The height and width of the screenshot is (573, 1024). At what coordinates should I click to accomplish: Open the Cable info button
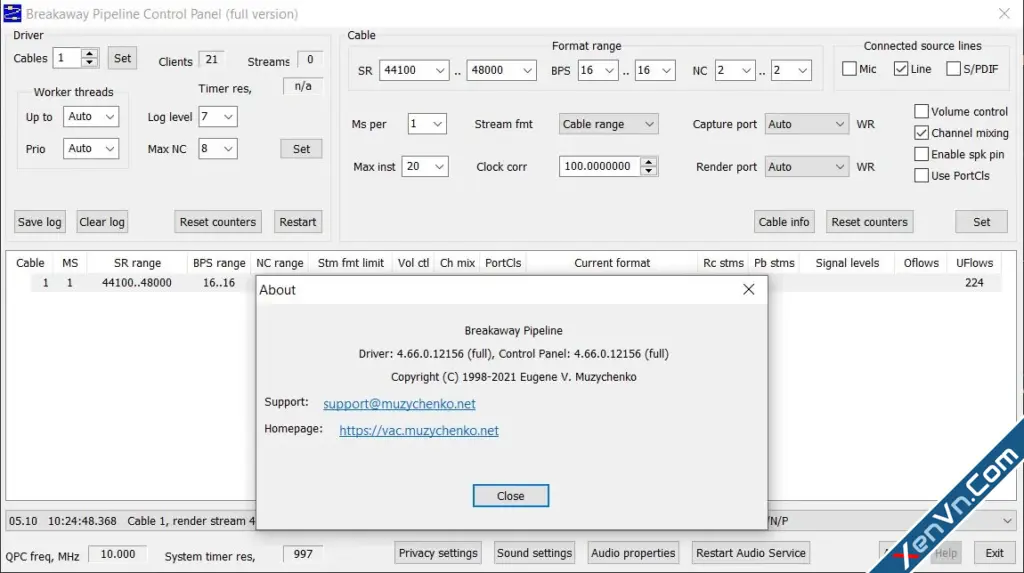point(784,222)
